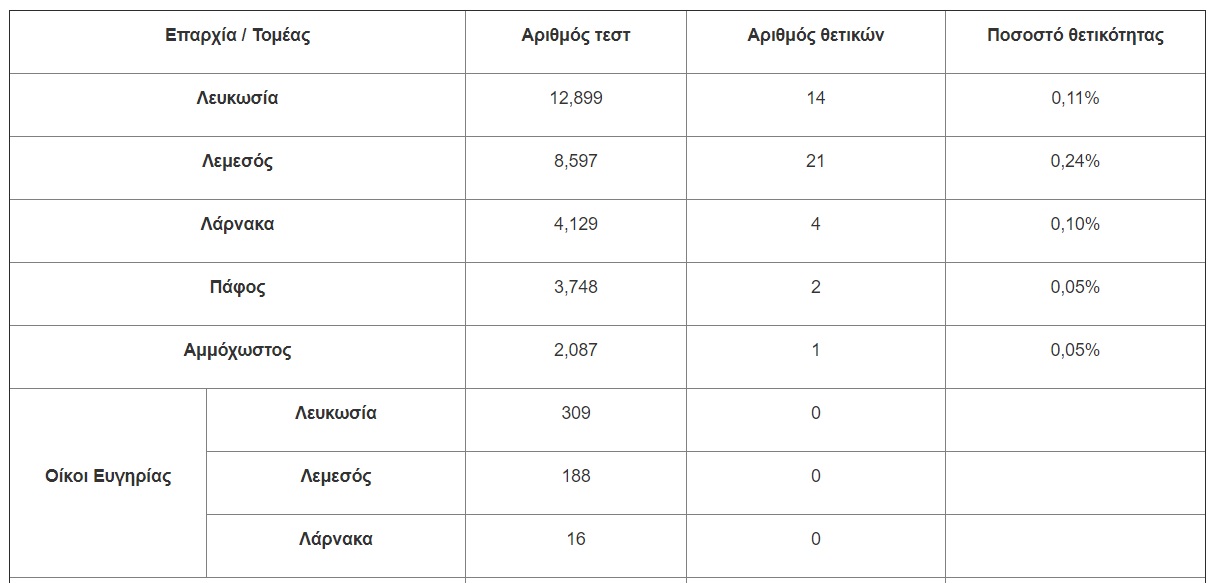Select the 309 tests cell
Image resolution: width=1210 pixels, height=583 pixels.
[576, 413]
